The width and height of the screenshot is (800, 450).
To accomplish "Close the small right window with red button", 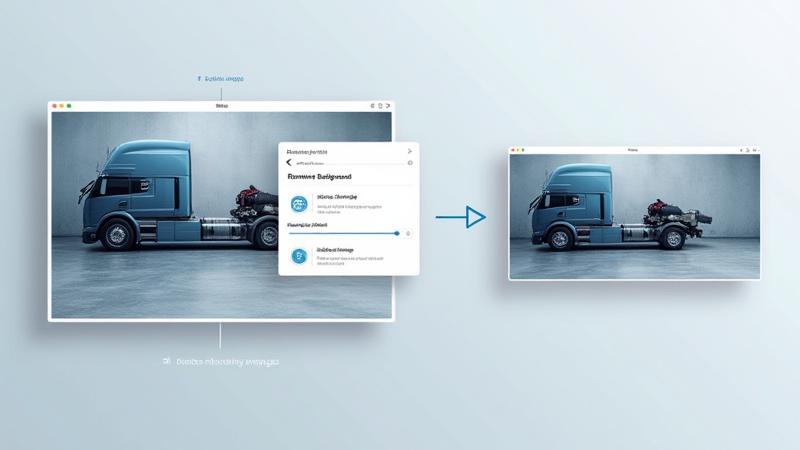I will (513, 150).
